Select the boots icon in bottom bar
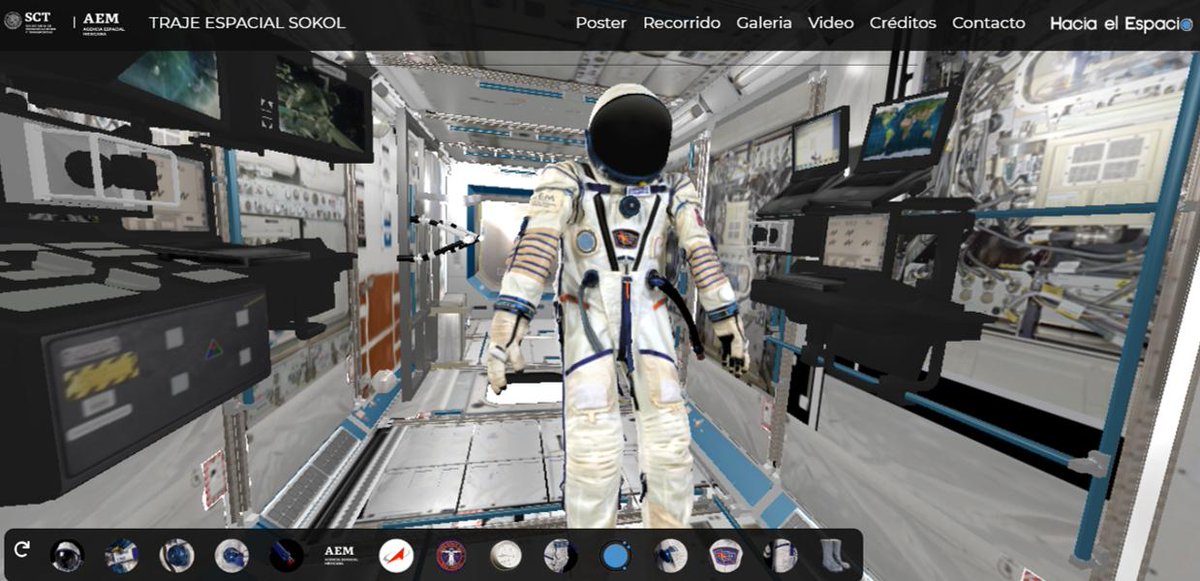The image size is (1200, 581). [x=833, y=554]
